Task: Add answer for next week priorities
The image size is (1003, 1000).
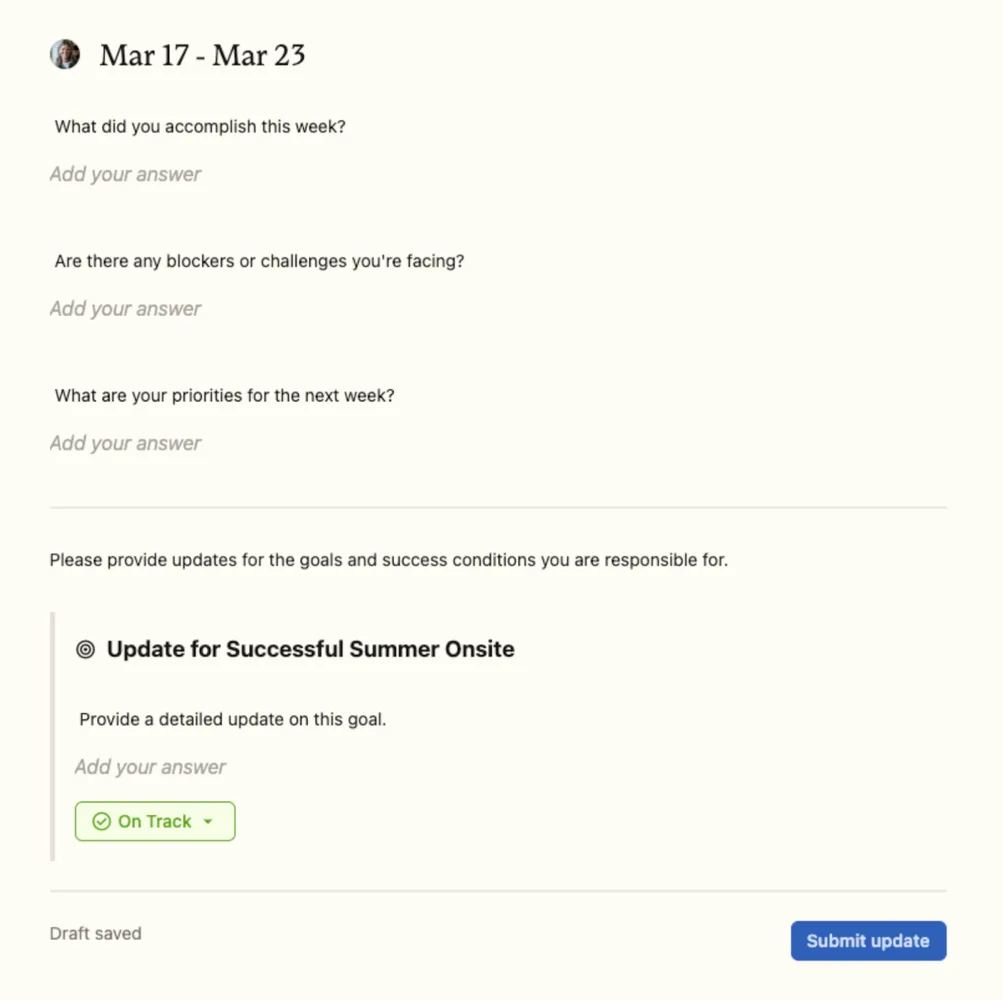Action: coord(498,443)
